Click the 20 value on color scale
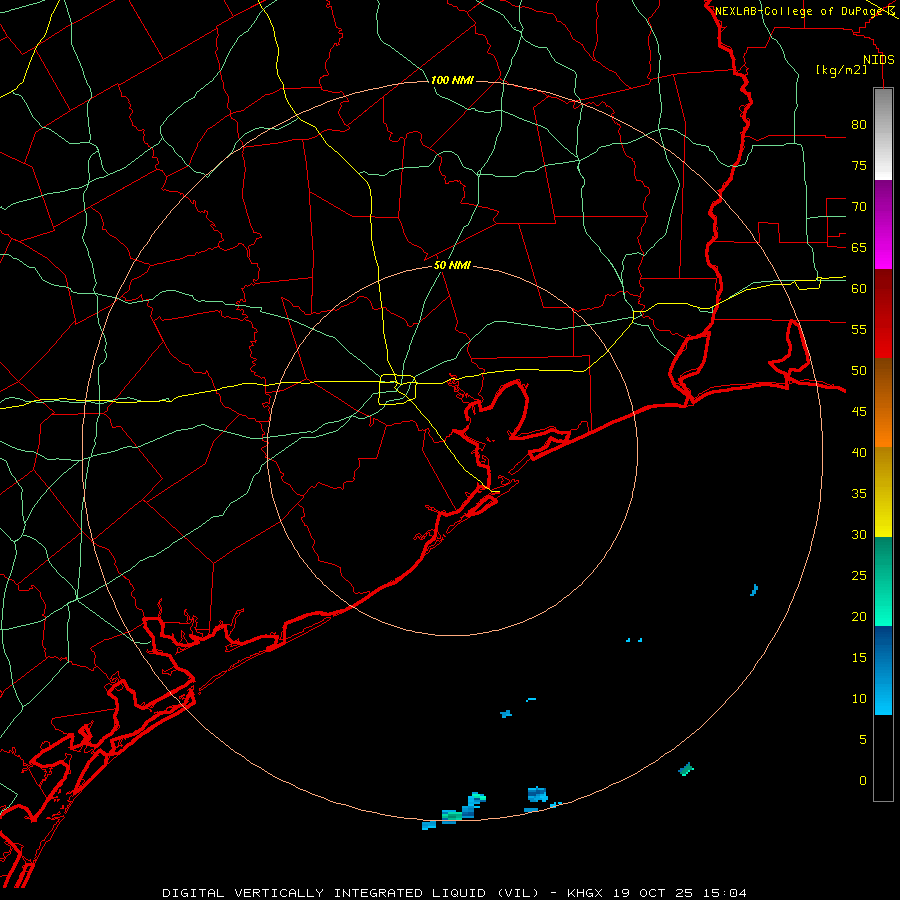This screenshot has height=900, width=900. click(859, 616)
